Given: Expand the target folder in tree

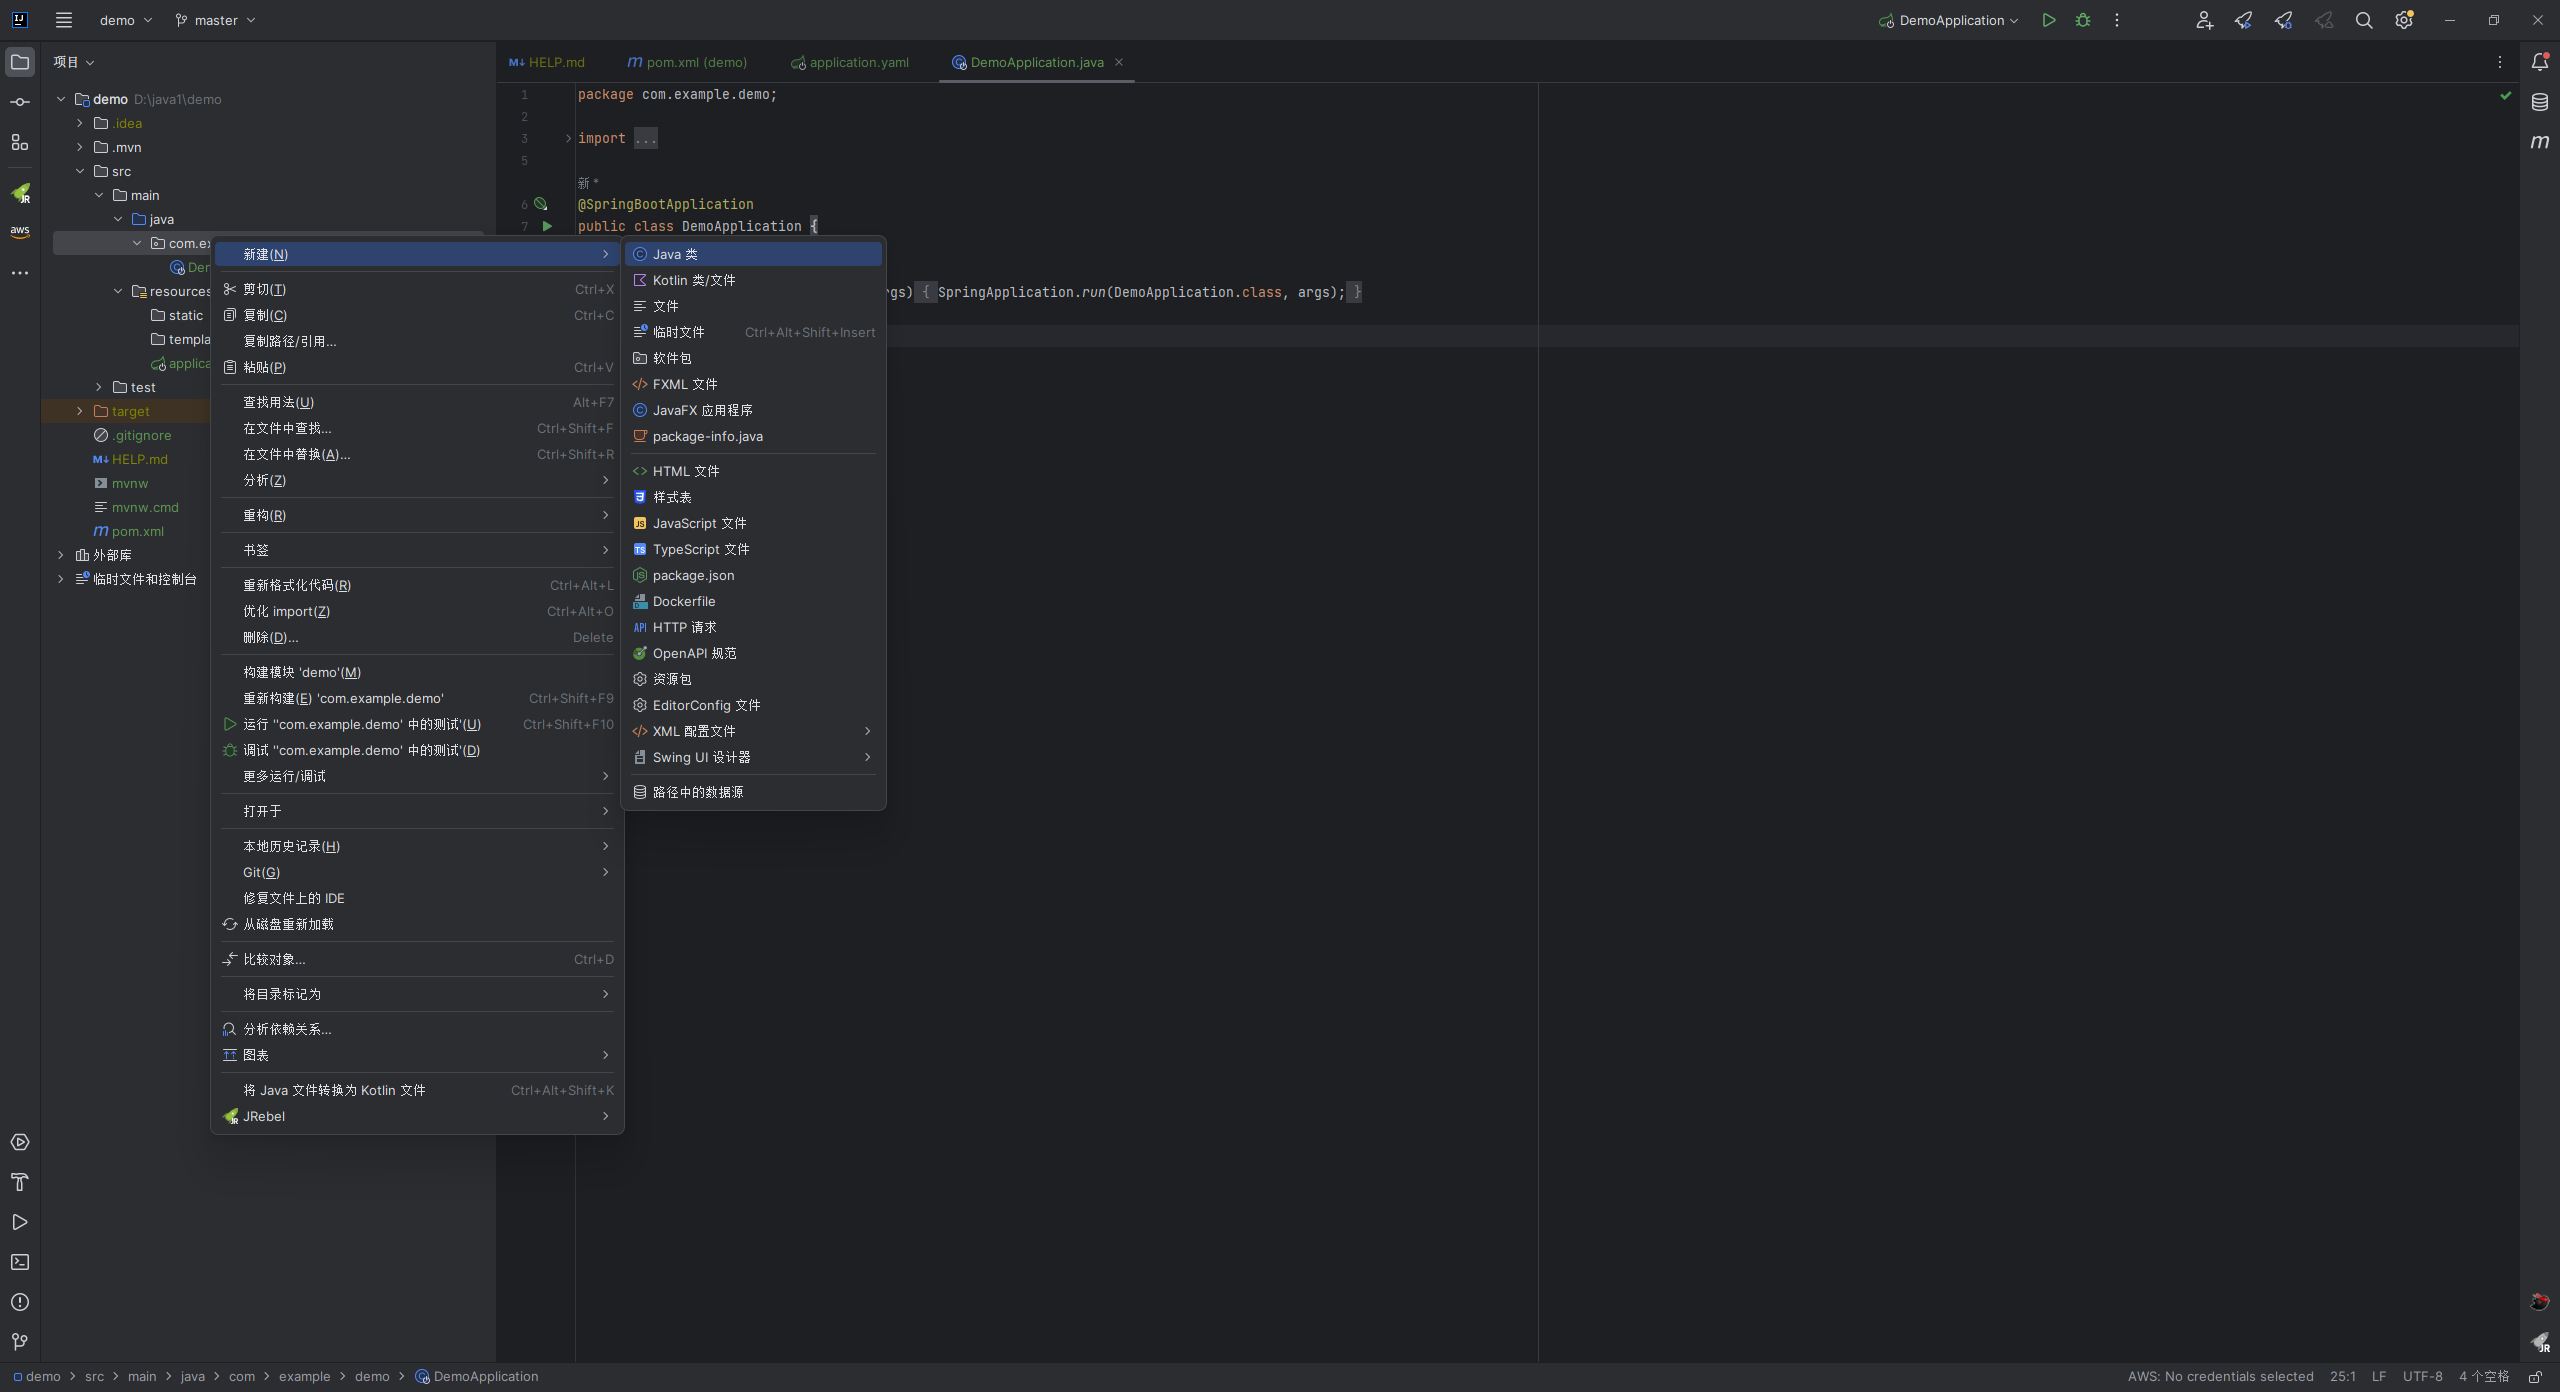Looking at the screenshot, I should click(80, 411).
